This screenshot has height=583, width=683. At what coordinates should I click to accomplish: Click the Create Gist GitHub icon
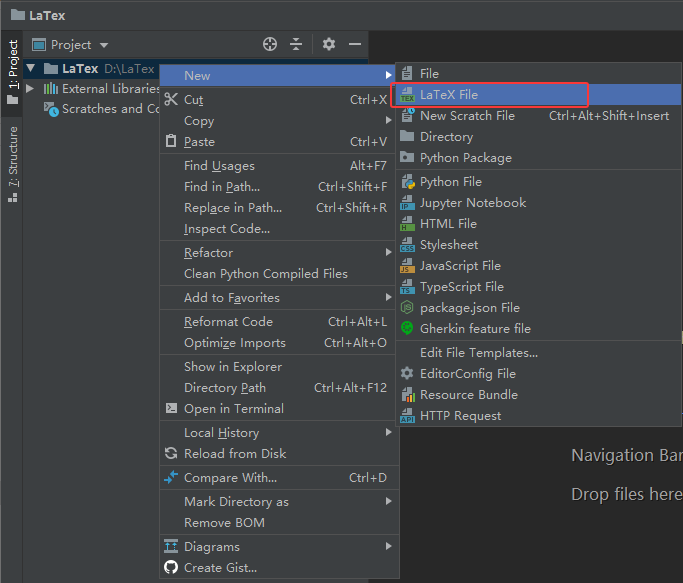(171, 567)
